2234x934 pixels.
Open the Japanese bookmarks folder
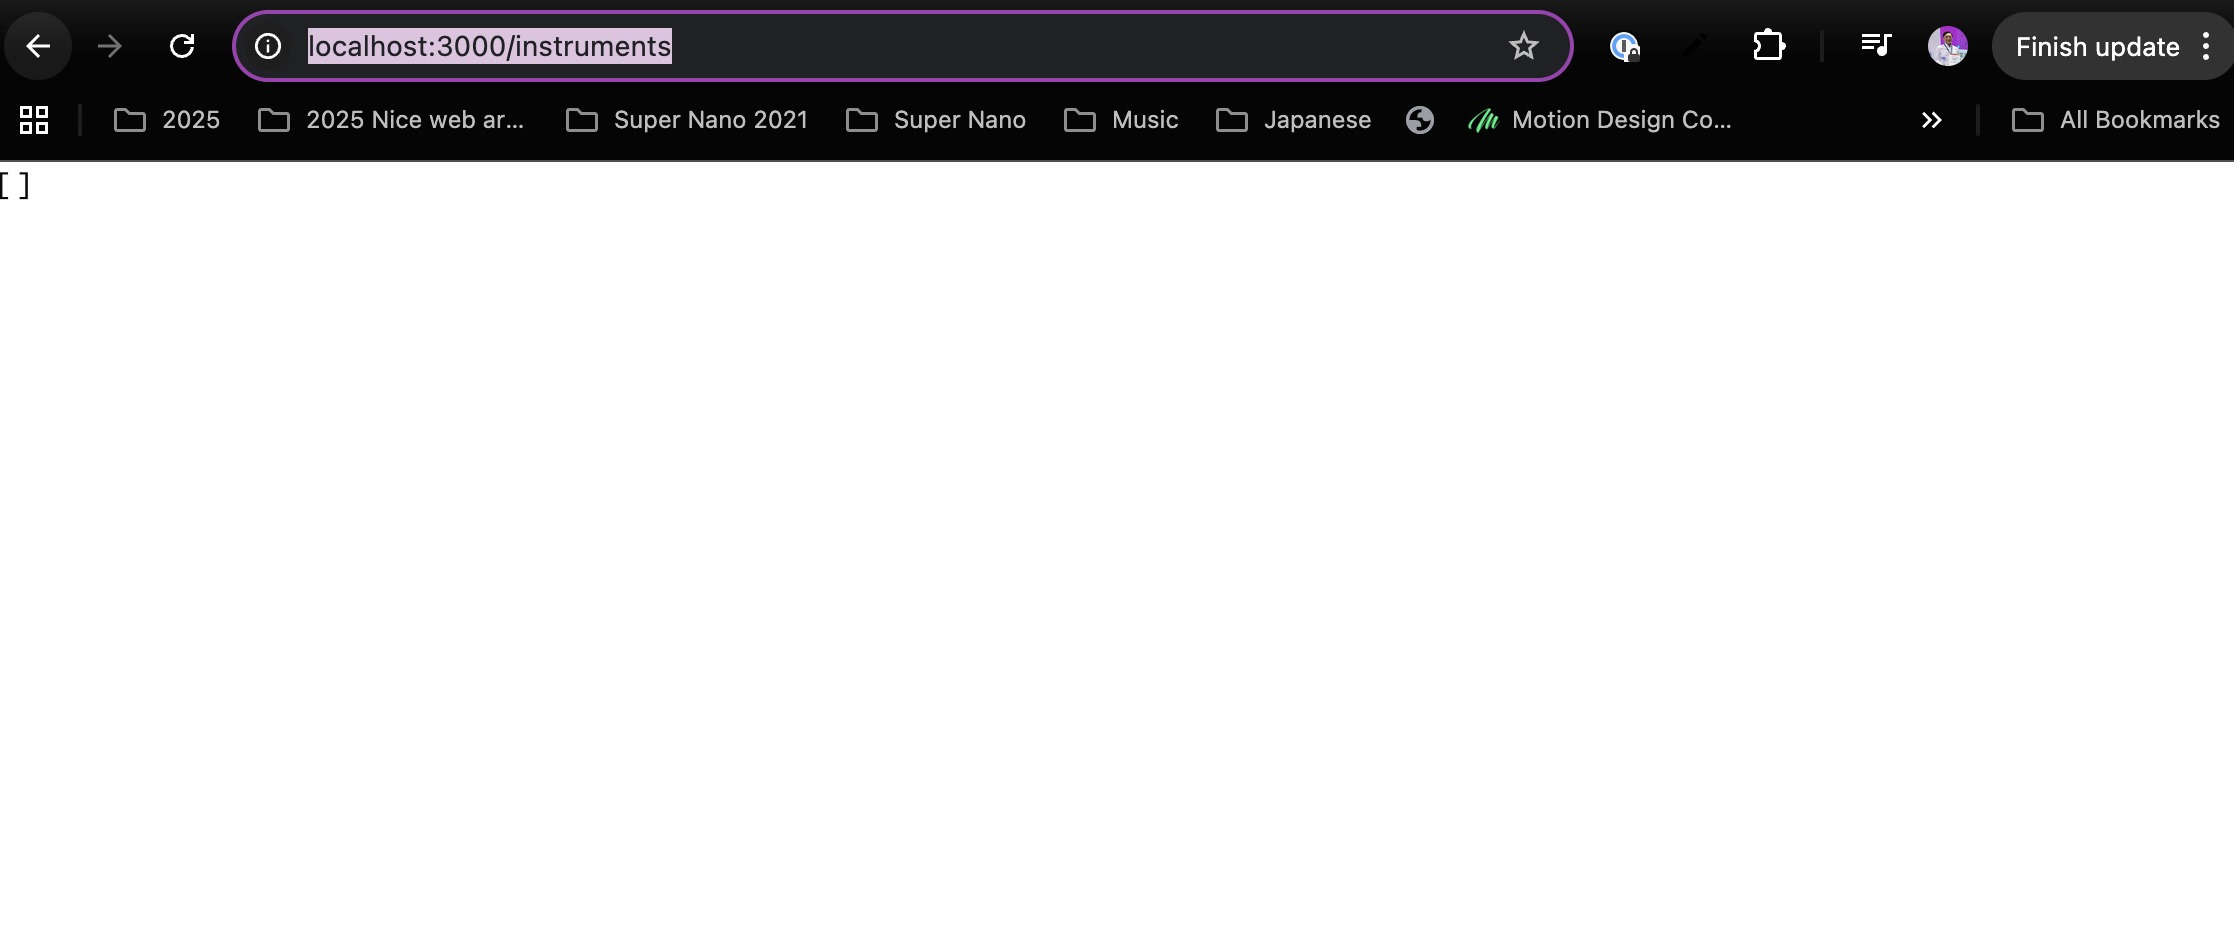[1293, 119]
